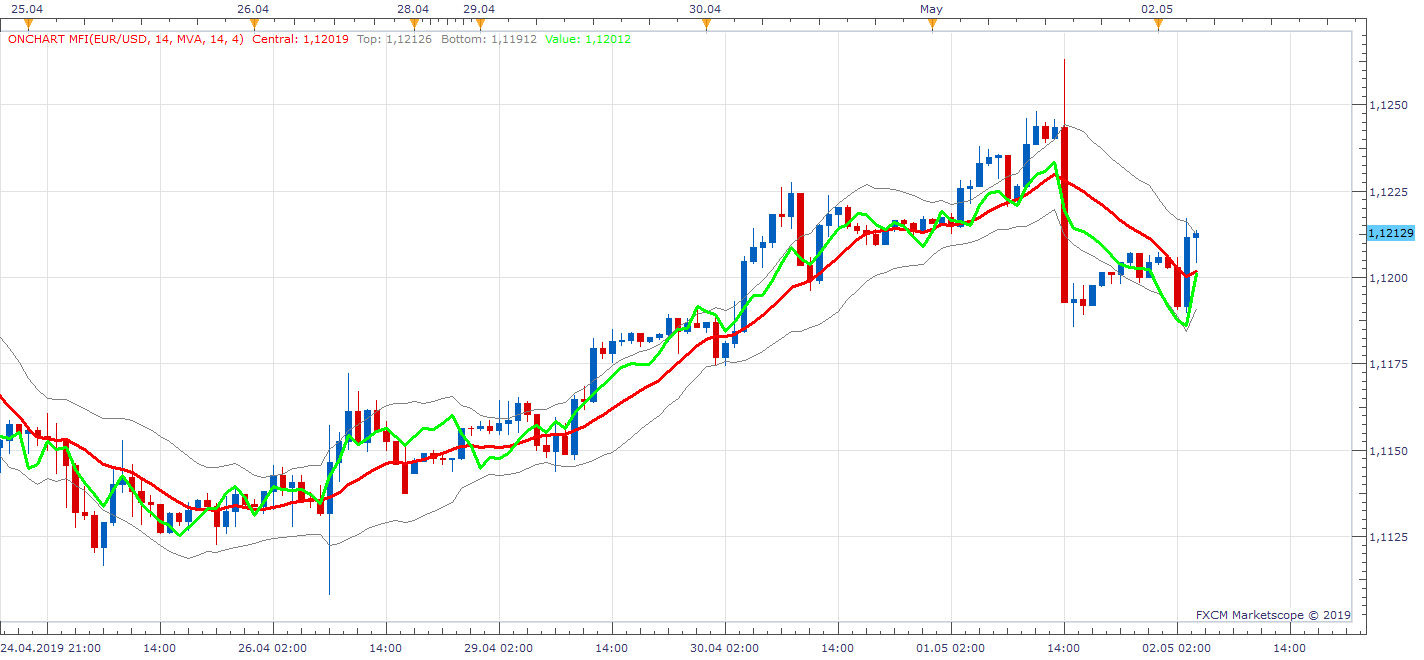Select the tallest red candle after May marker
The image size is (1424, 660).
tap(1064, 215)
